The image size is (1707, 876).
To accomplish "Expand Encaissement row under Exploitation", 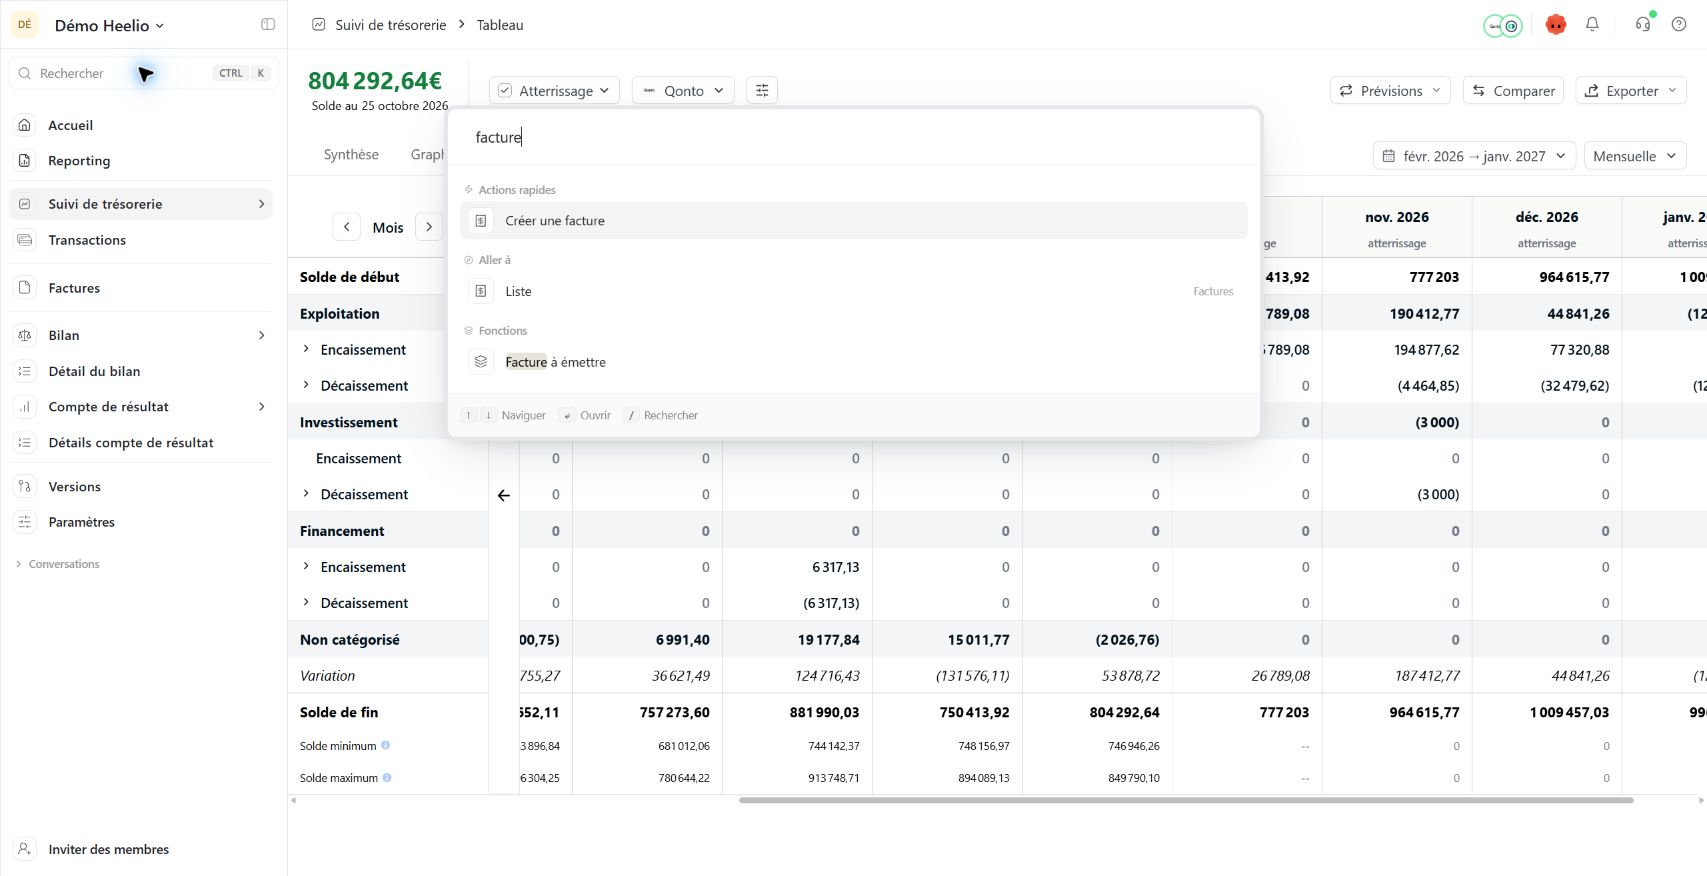I will click(306, 349).
